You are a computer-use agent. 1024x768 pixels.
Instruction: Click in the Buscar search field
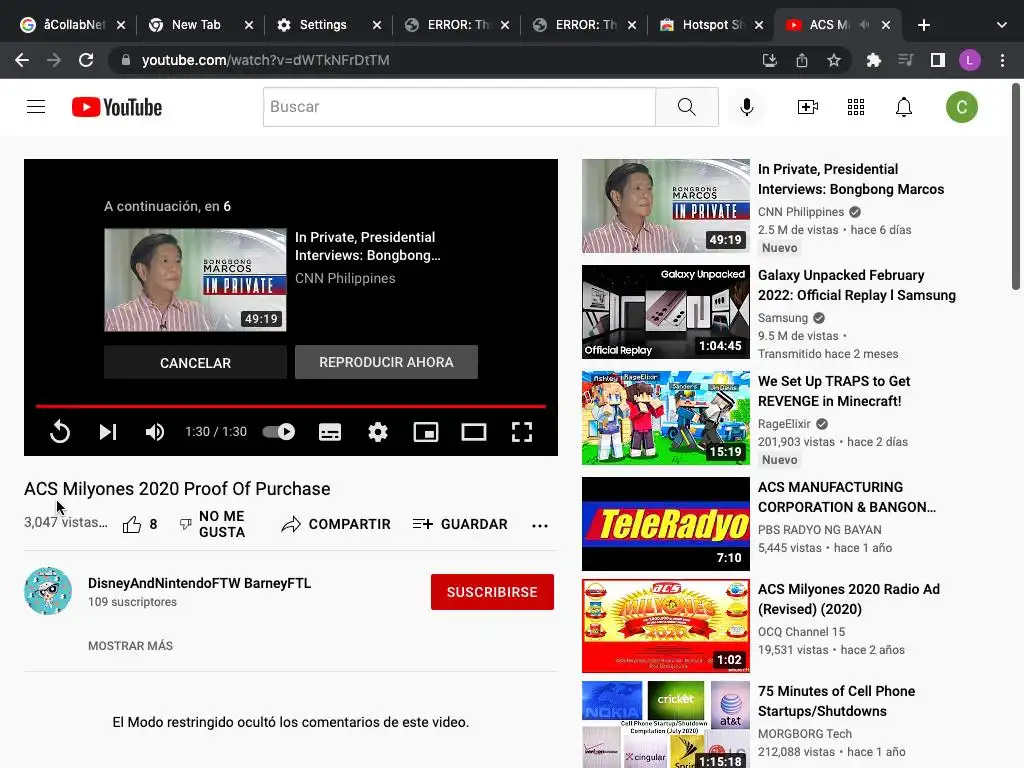[459, 106]
